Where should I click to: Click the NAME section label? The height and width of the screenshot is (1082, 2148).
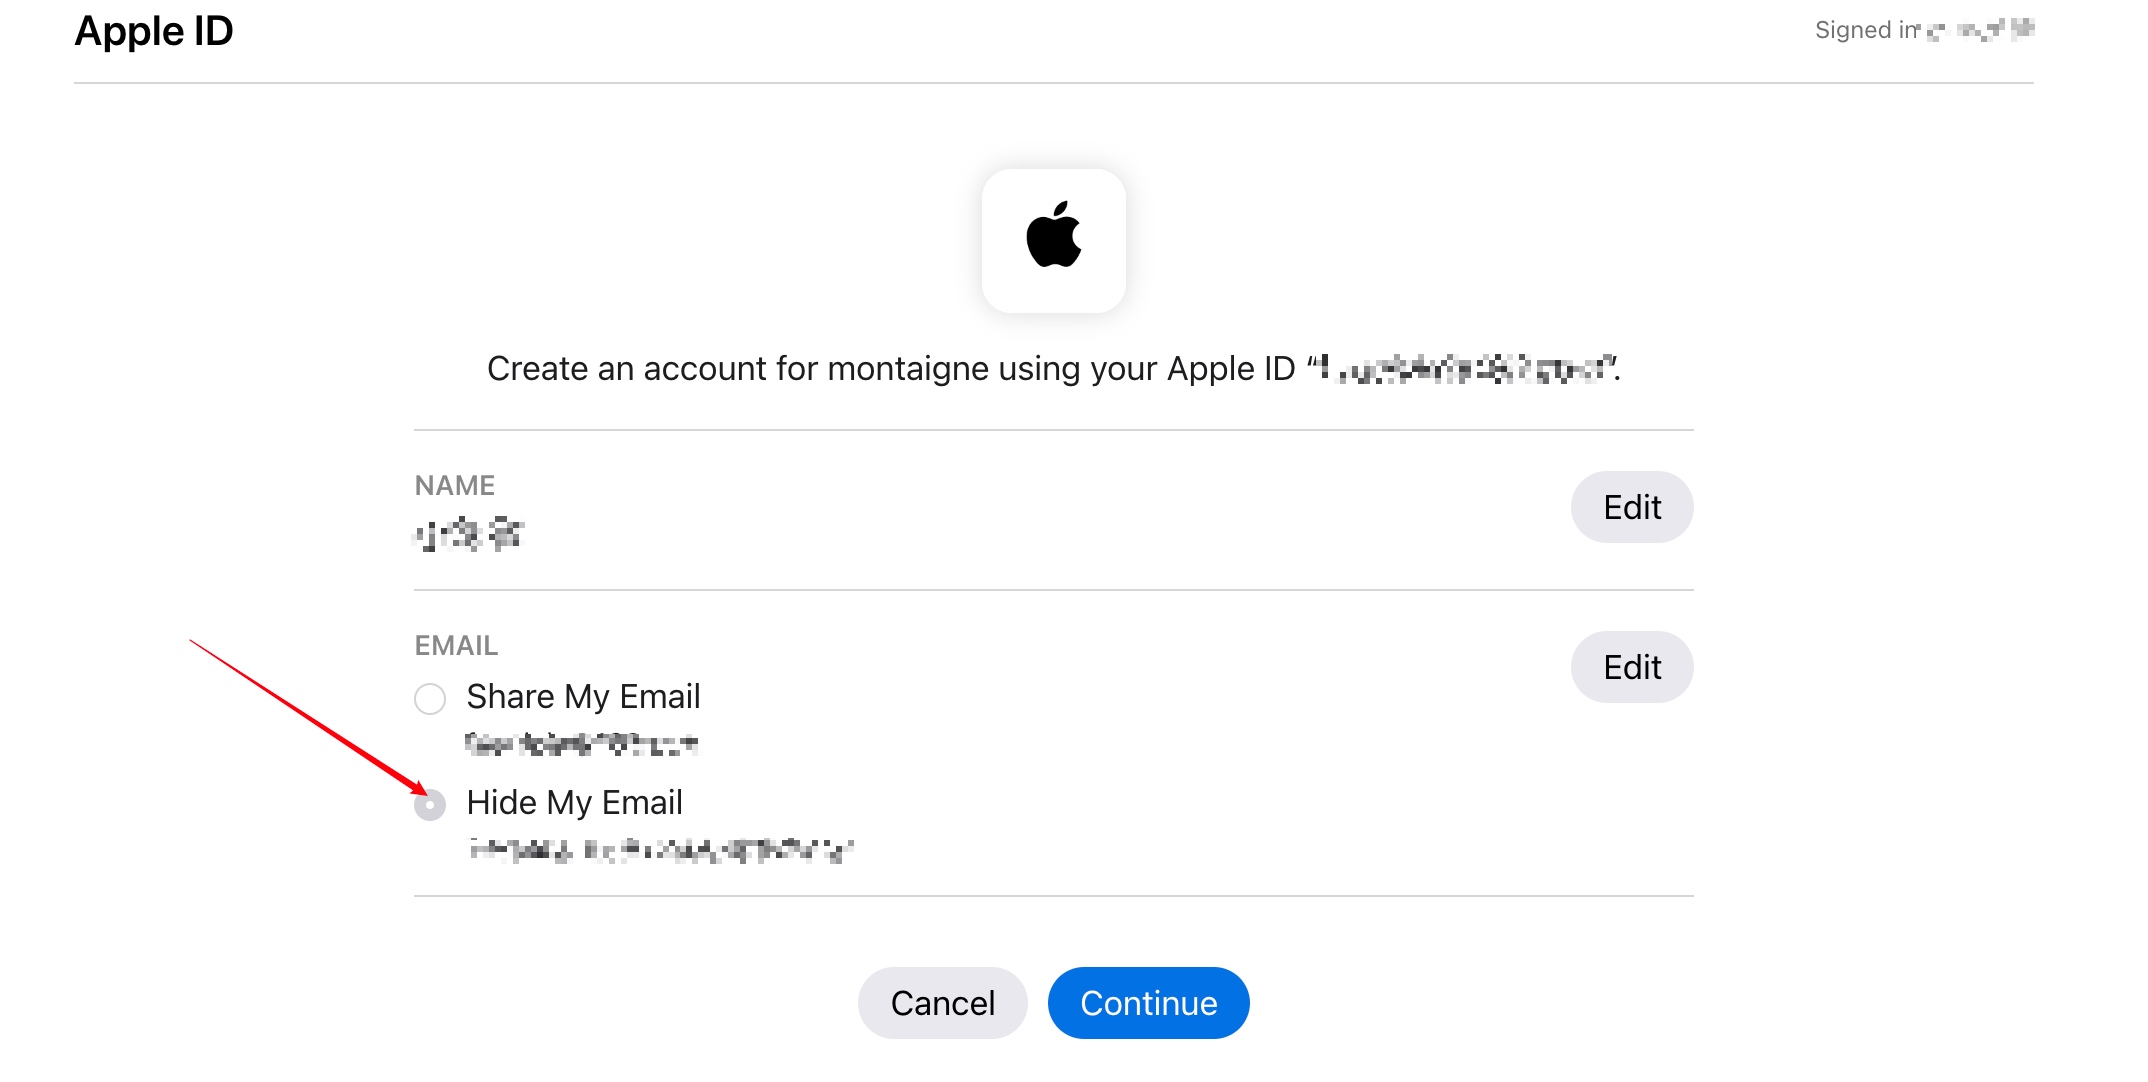click(455, 485)
